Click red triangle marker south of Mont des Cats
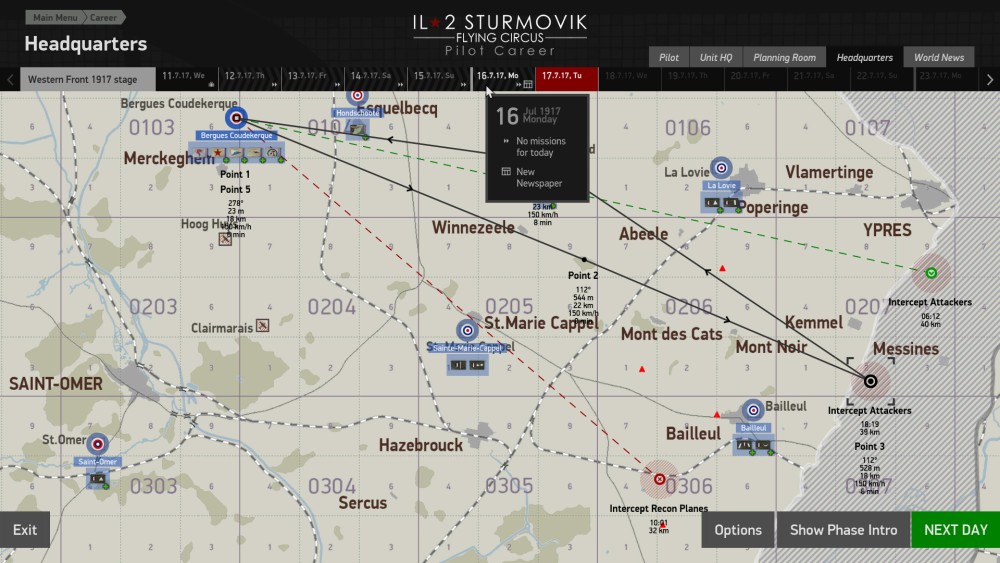The image size is (1000, 563). [x=642, y=369]
